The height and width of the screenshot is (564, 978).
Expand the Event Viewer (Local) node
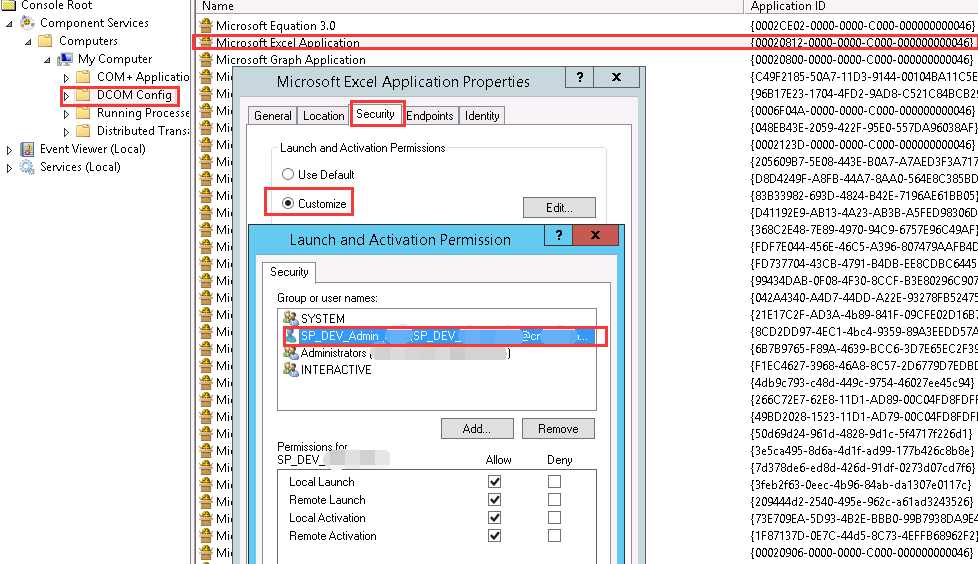point(9,150)
